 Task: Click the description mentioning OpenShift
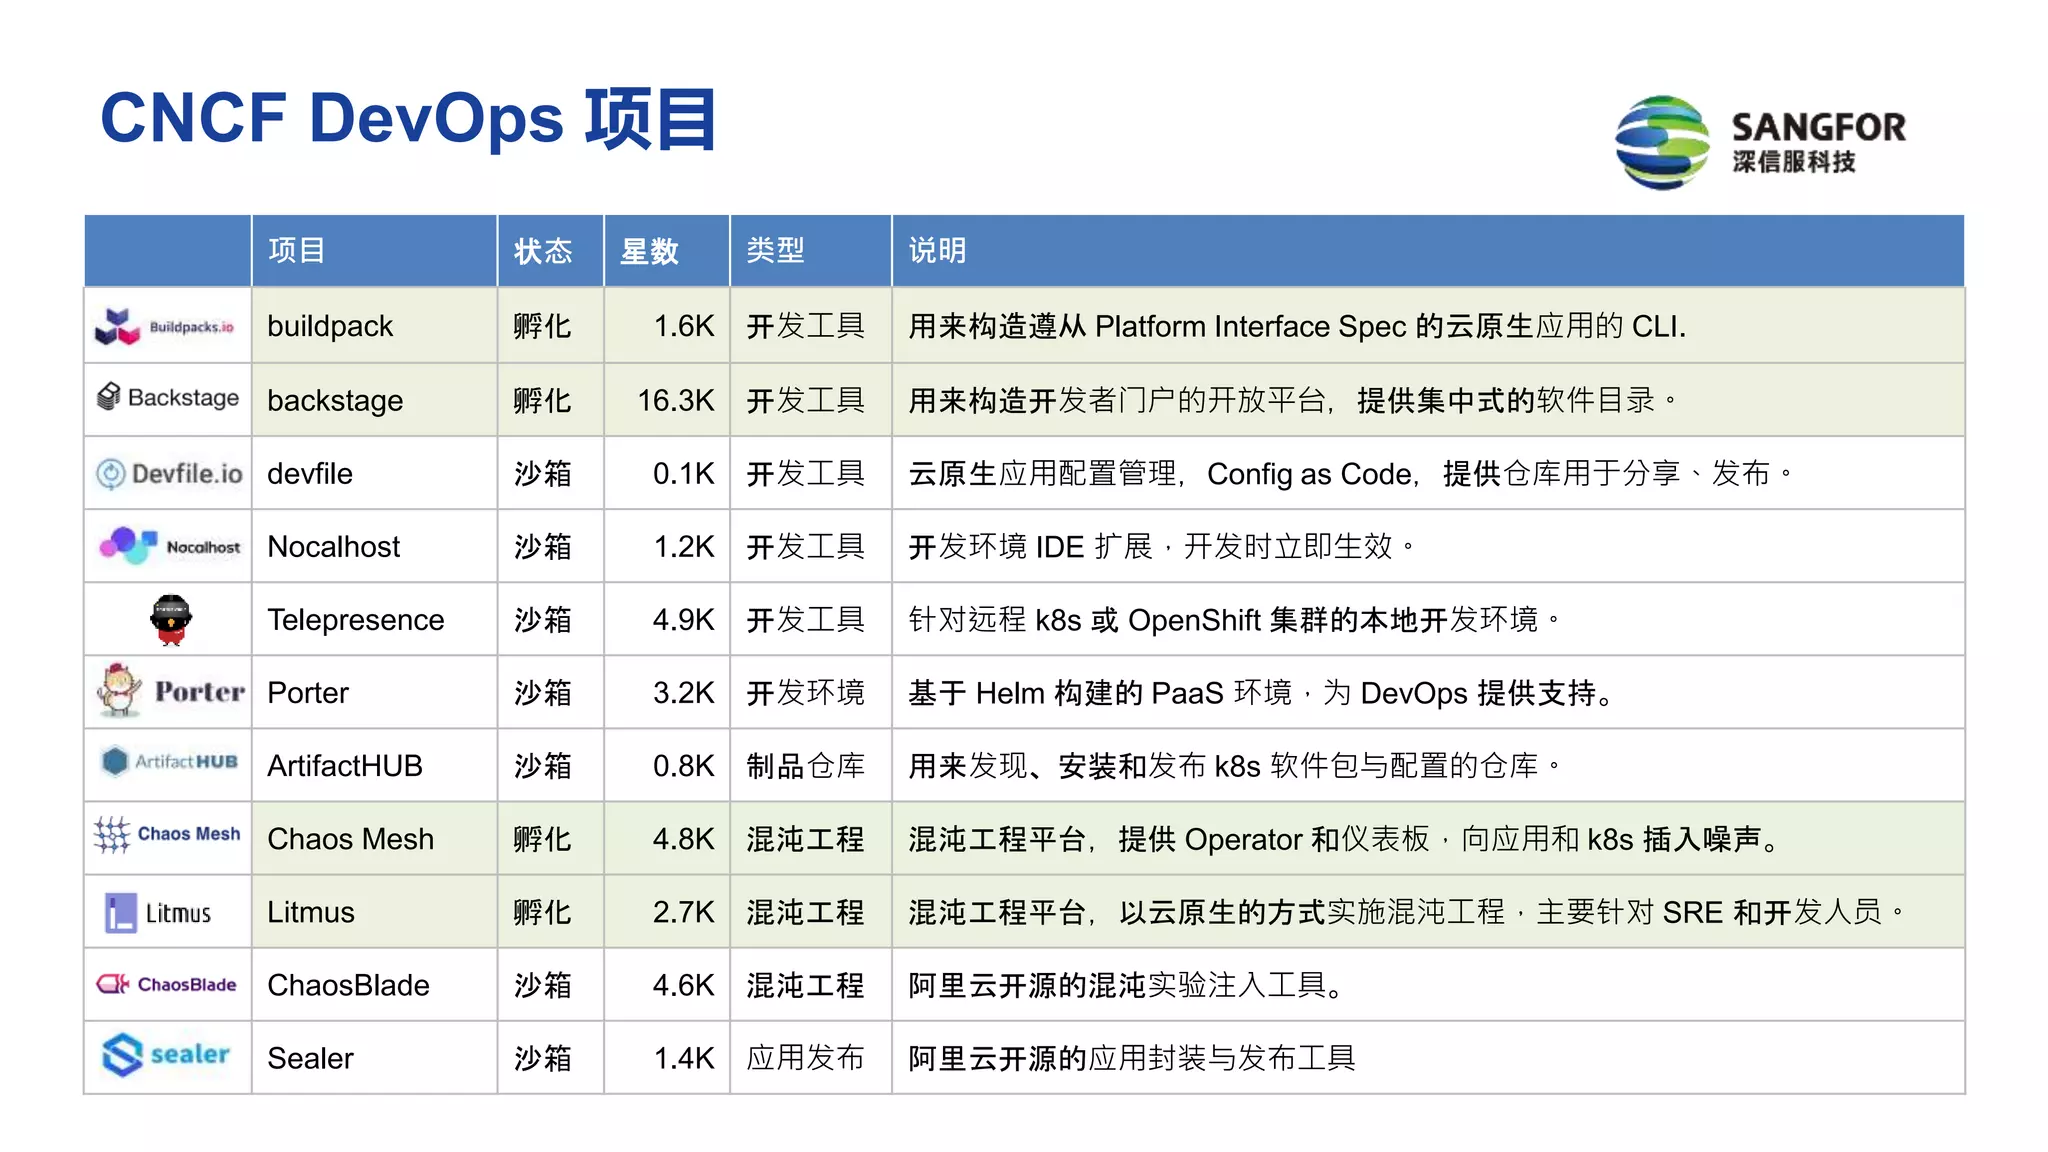[1234, 620]
